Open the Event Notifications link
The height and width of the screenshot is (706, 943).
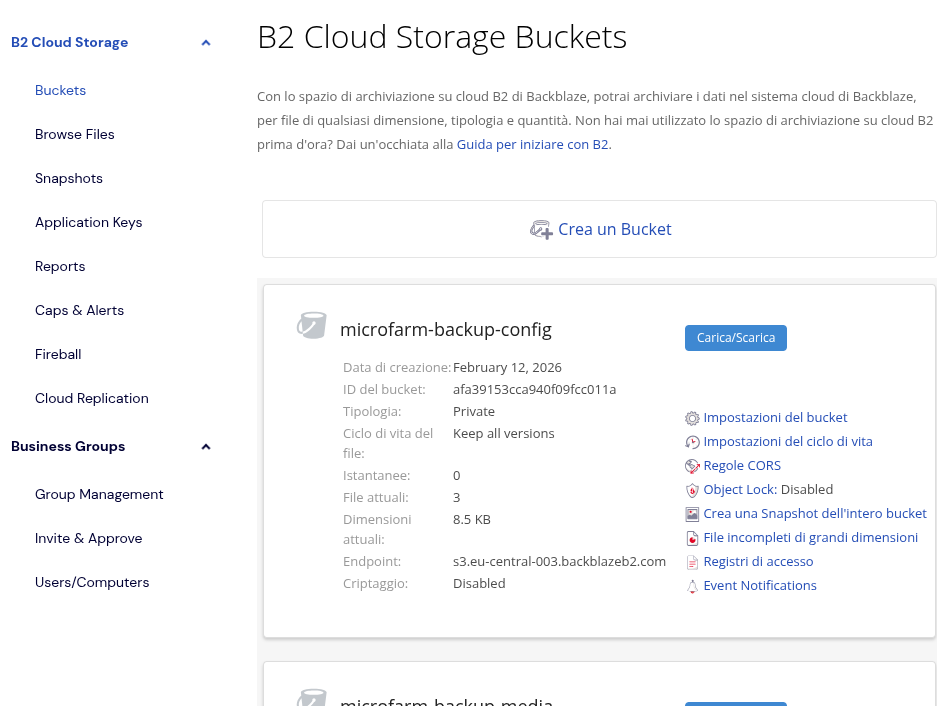[760, 586]
